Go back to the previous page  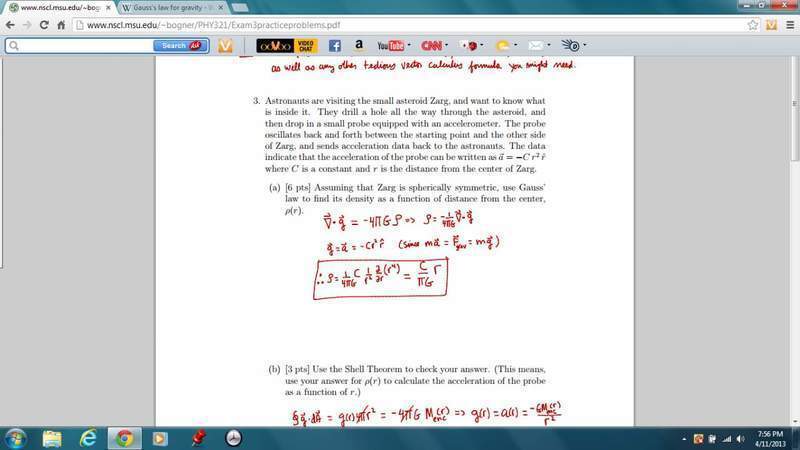pyautogui.click(x=9, y=25)
